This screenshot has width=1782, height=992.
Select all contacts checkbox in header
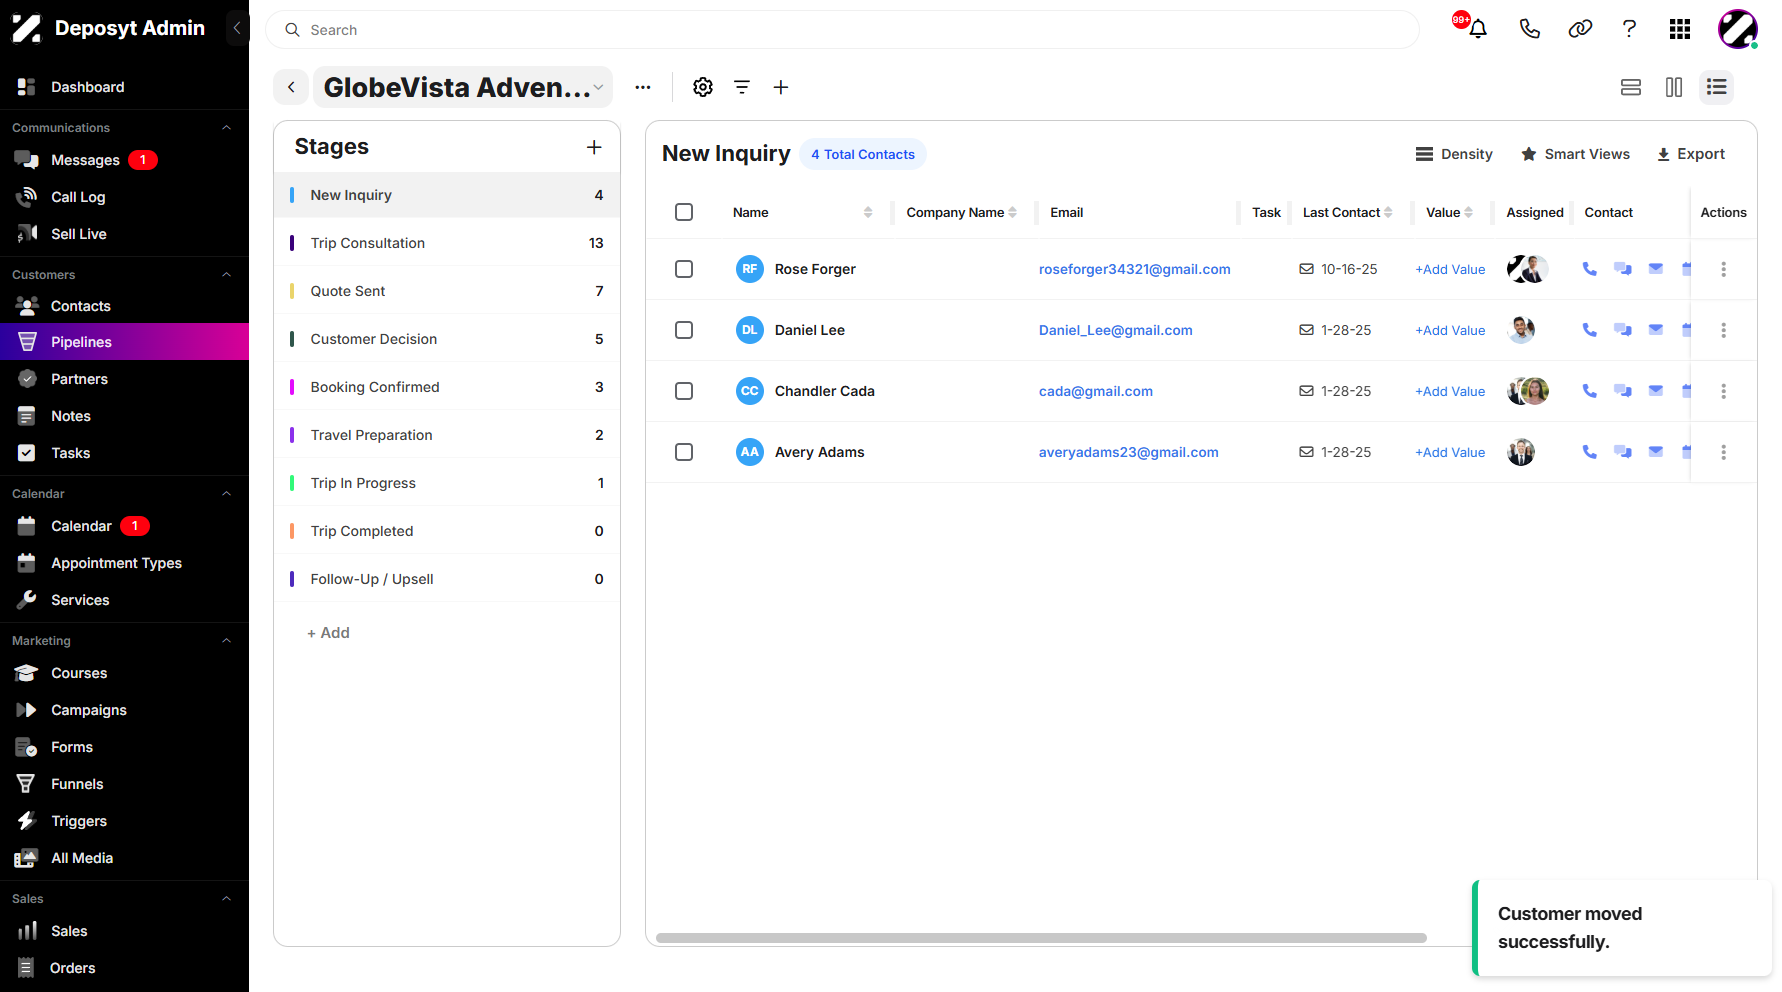[684, 212]
